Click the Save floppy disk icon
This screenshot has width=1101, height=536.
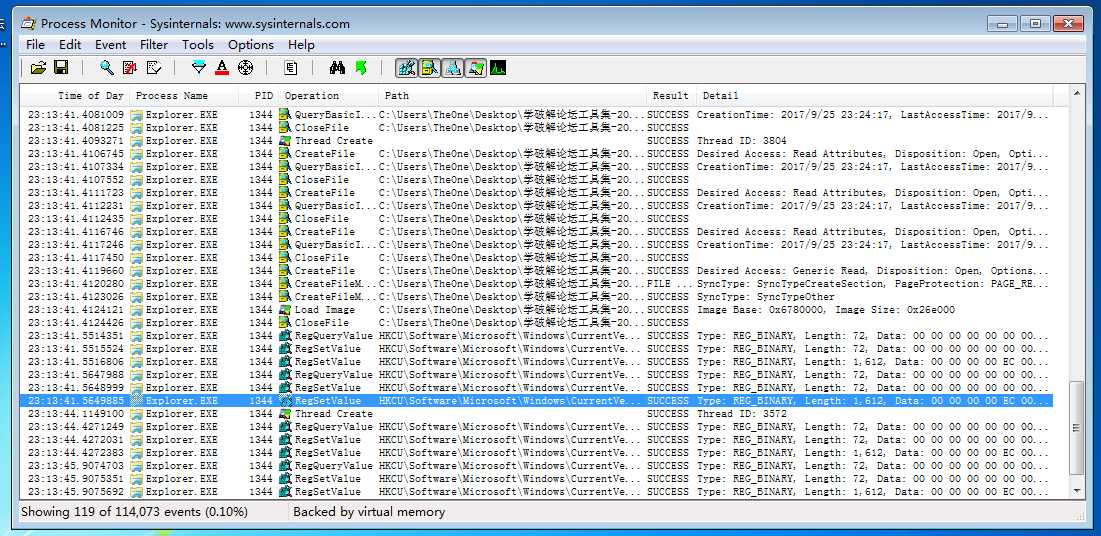click(x=61, y=68)
